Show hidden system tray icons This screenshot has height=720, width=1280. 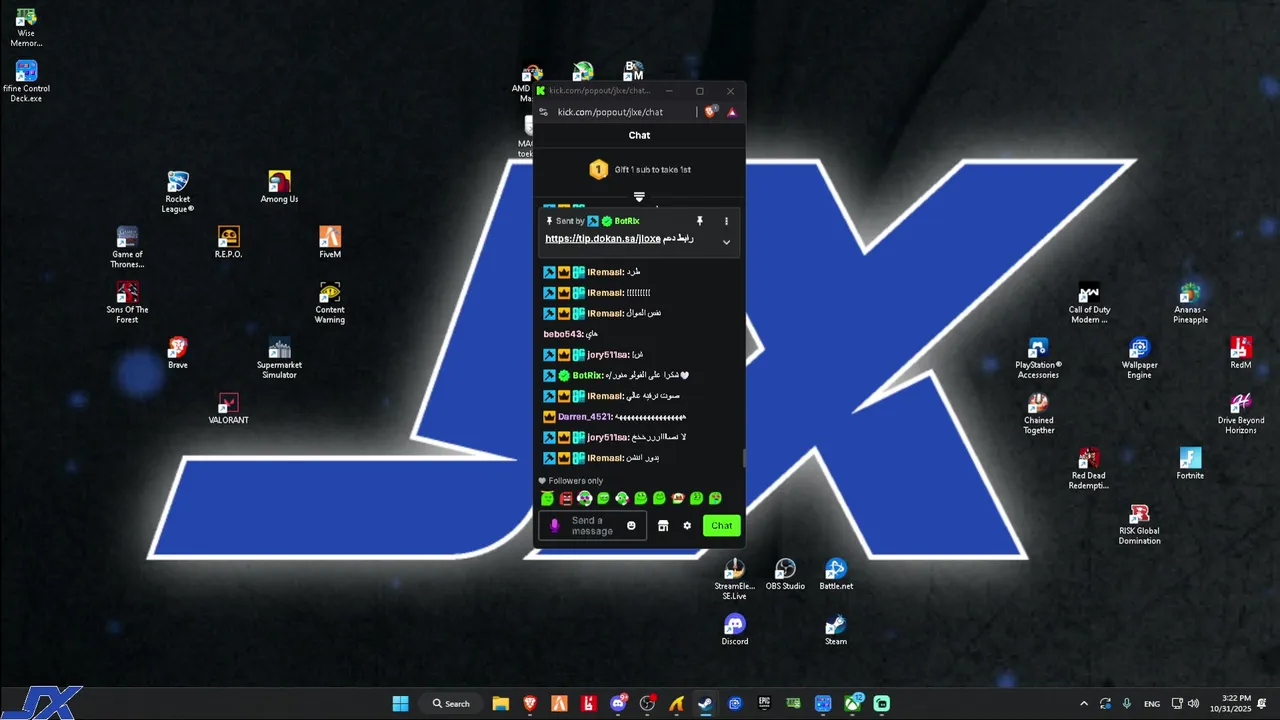click(x=1084, y=704)
